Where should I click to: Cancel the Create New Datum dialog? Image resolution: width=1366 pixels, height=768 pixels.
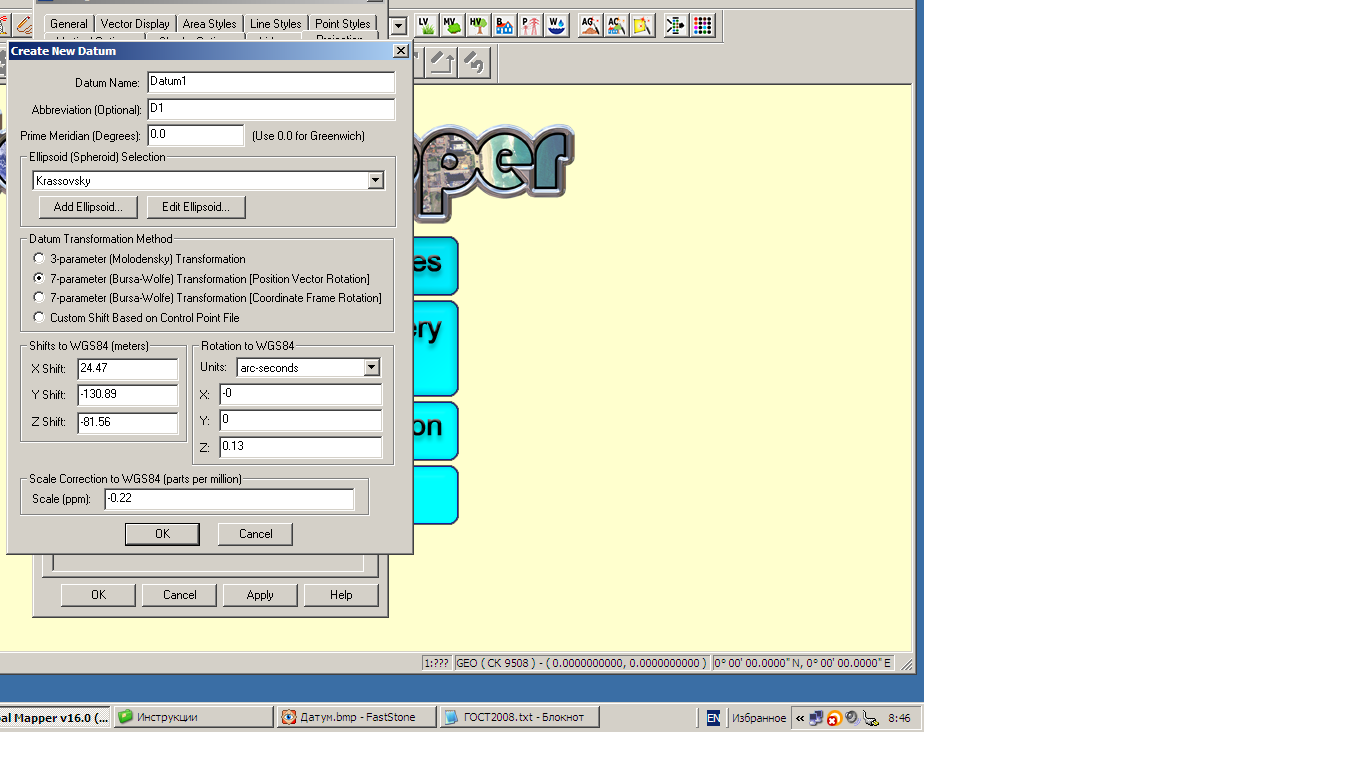pyautogui.click(x=255, y=534)
